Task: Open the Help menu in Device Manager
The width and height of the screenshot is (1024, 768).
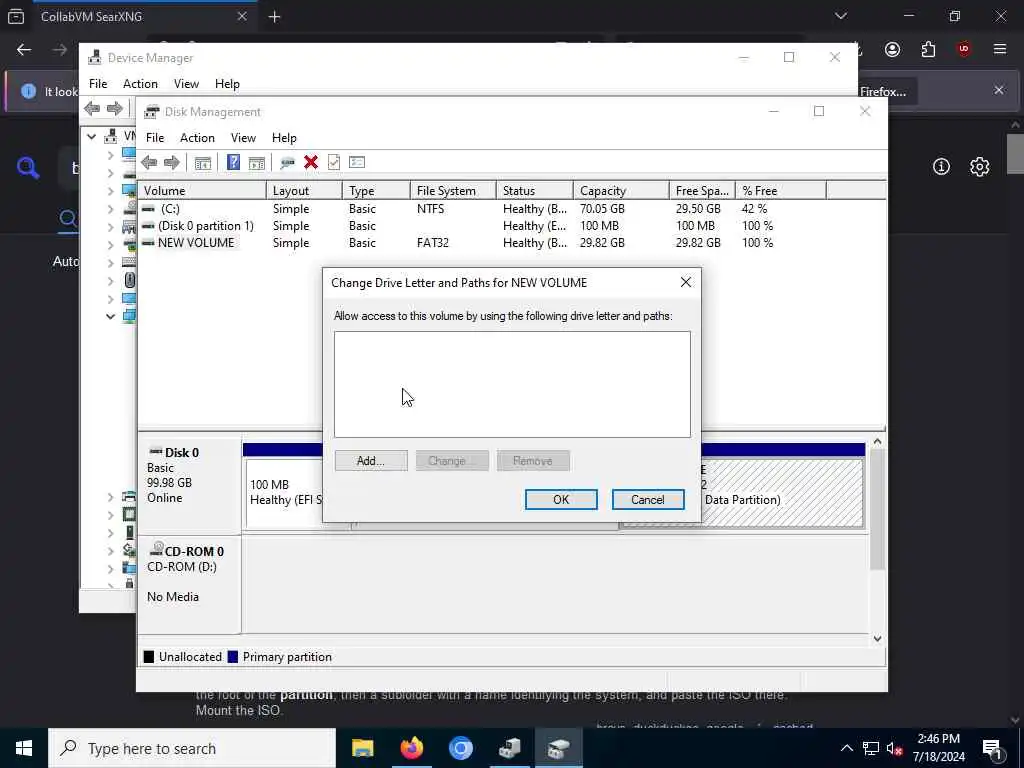Action: tap(227, 84)
